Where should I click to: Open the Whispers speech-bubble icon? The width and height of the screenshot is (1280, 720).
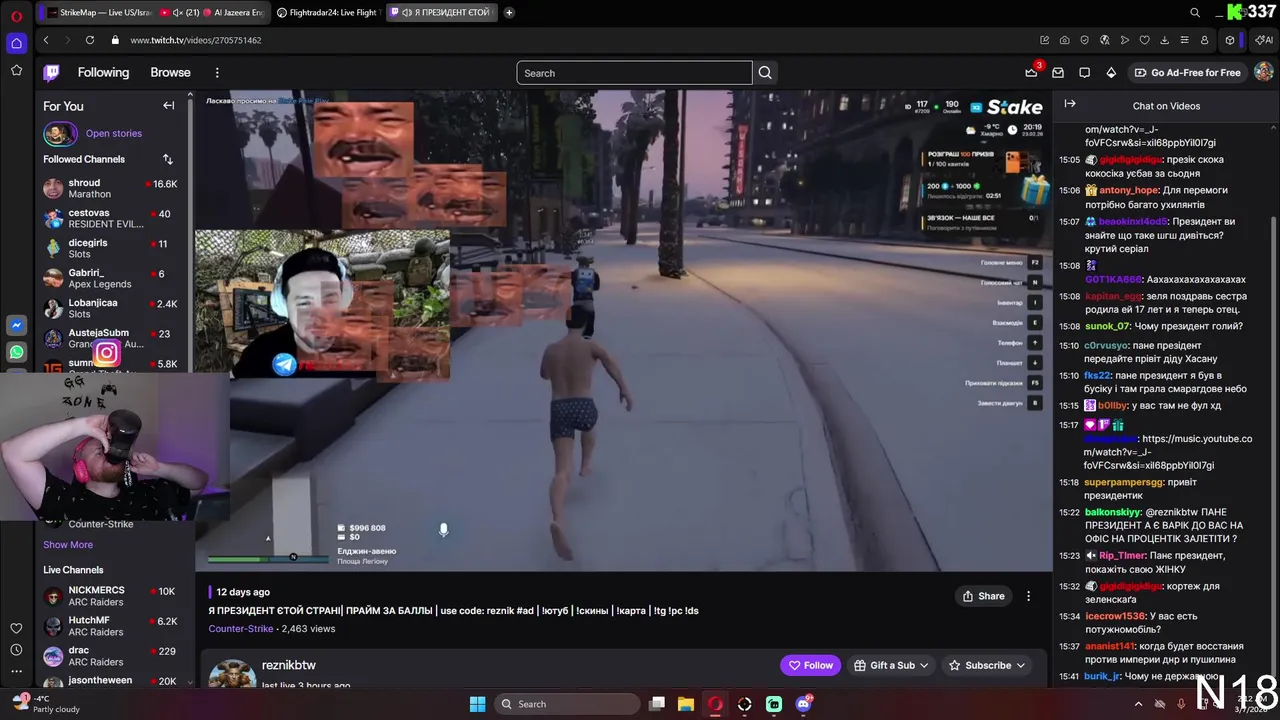(1084, 73)
